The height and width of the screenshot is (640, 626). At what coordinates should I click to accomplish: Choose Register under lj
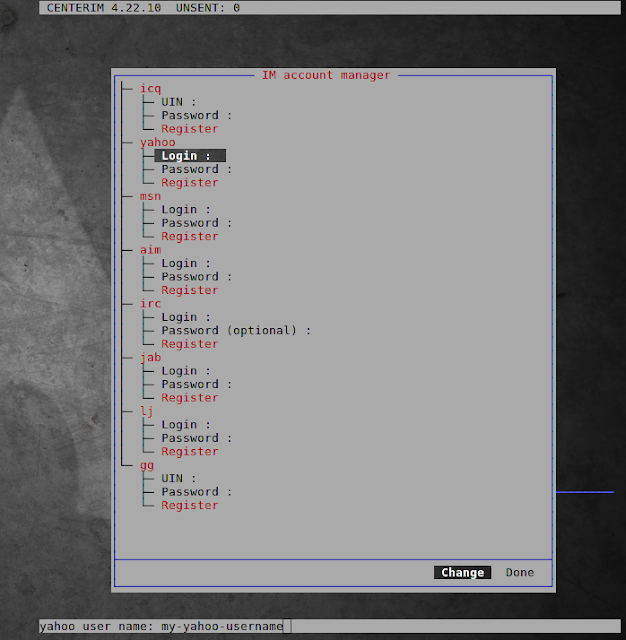[190, 452]
